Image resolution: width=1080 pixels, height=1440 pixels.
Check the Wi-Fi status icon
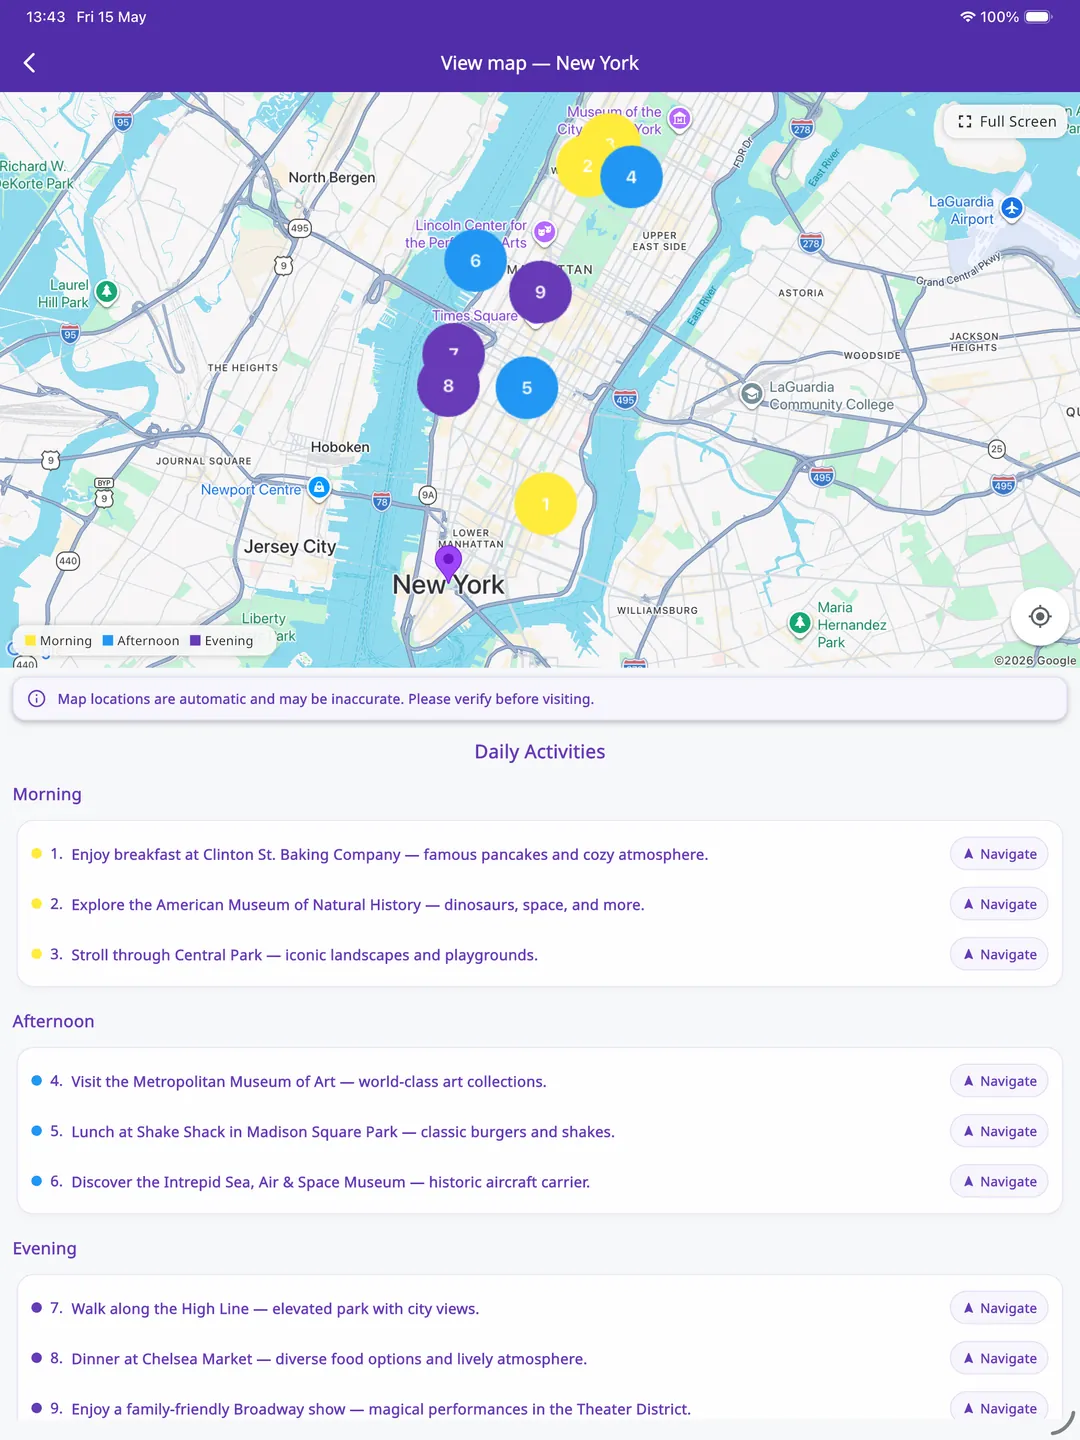click(967, 17)
